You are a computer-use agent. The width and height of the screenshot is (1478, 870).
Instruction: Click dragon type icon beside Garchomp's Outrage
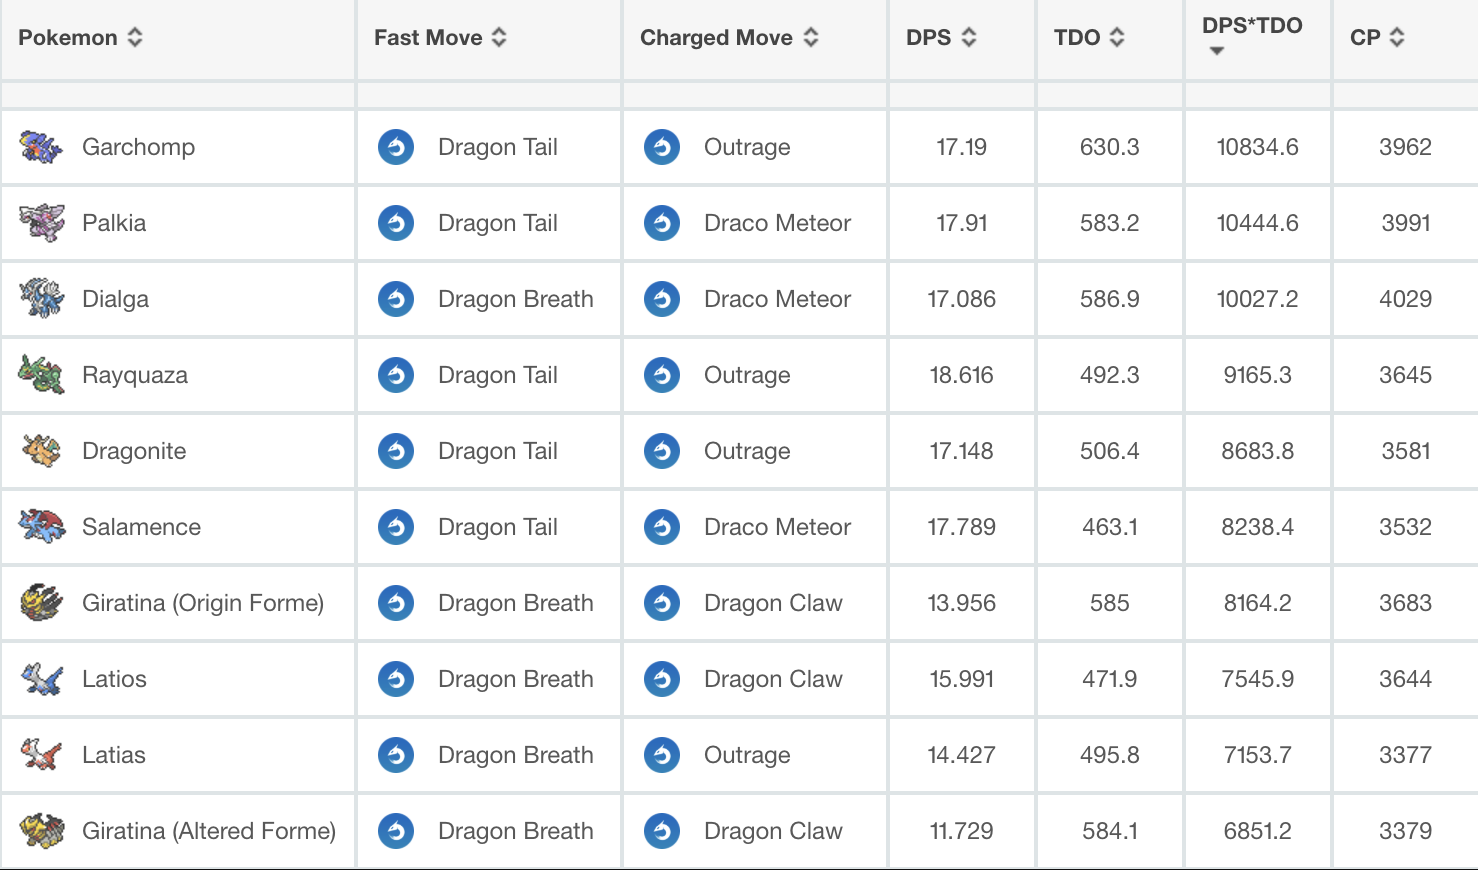pos(662,147)
